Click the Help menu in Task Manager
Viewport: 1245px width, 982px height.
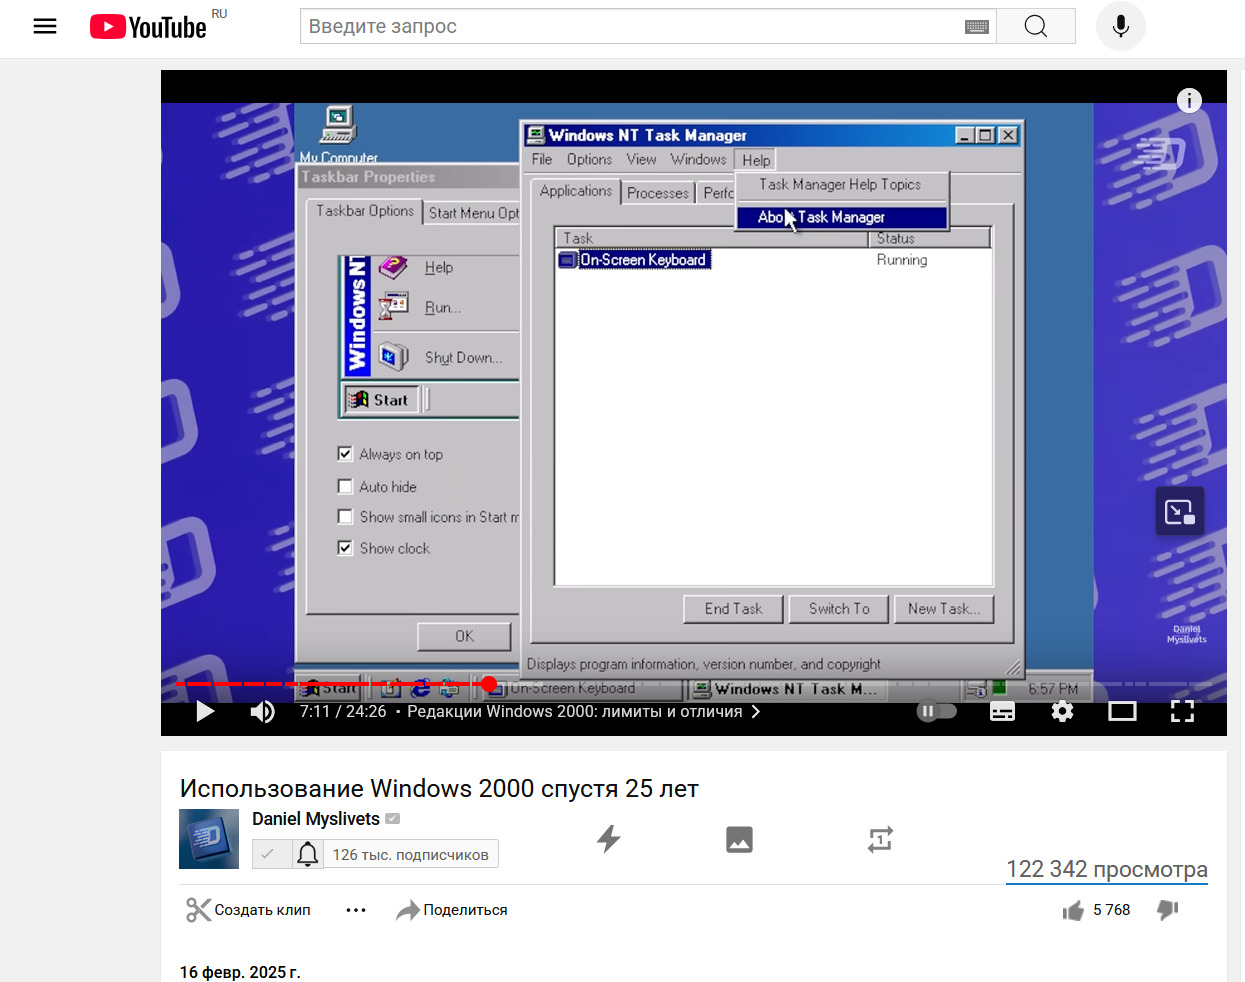[756, 160]
